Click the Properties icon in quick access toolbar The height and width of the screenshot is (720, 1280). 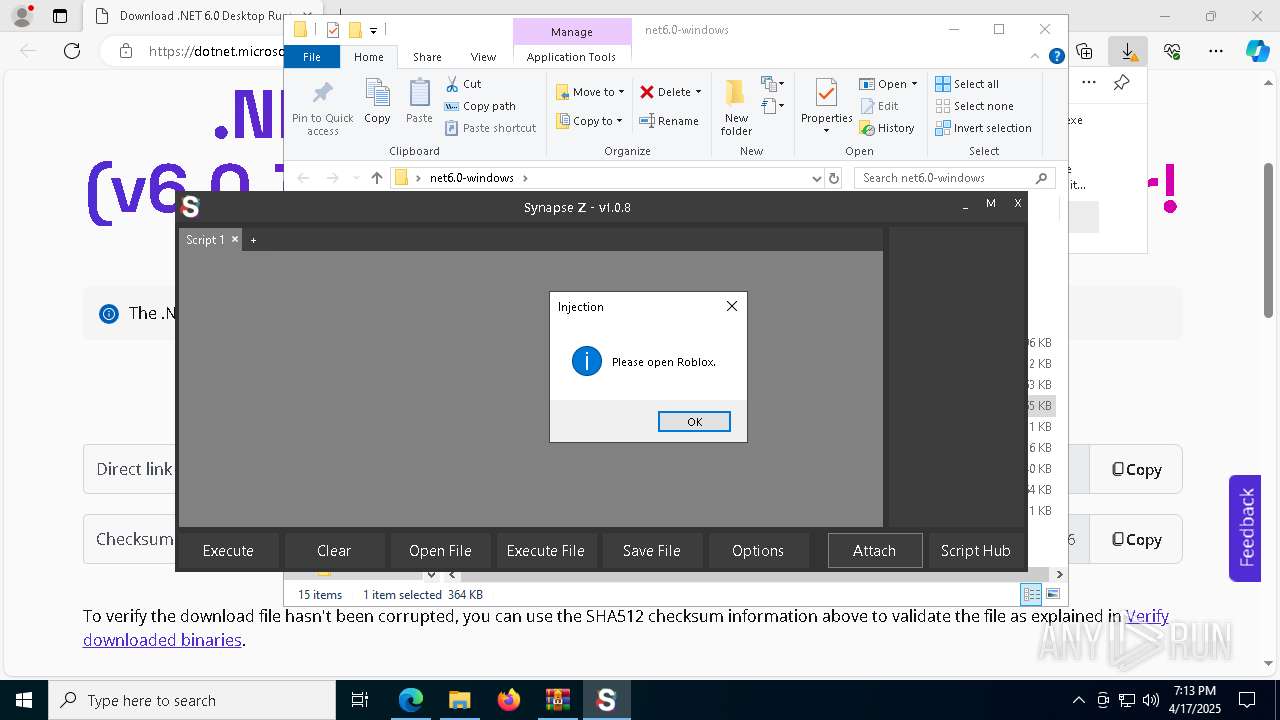coord(333,30)
